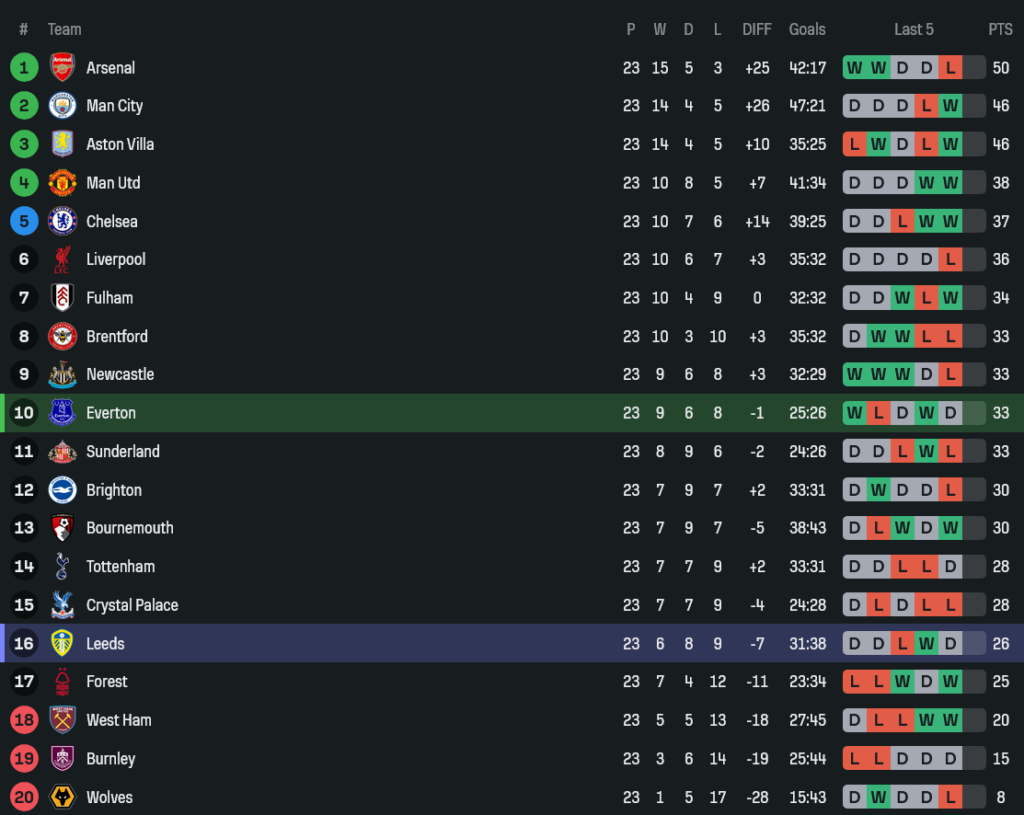The image size is (1024, 815).
Task: Open the Crystal Palace team name
Action: coord(132,605)
